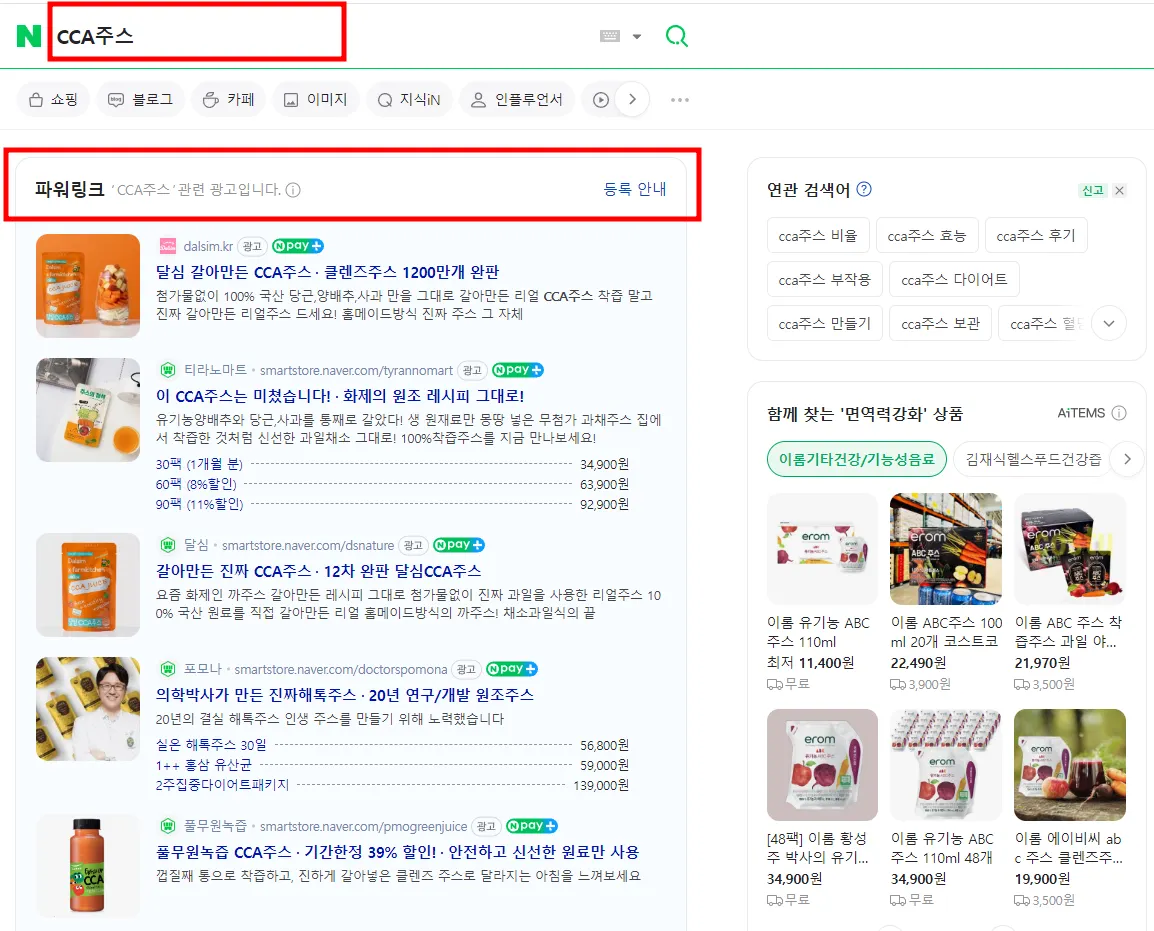The image size is (1154, 931).
Task: Open 달심 갈아만든 CCA주스 ad title
Action: coord(328,272)
